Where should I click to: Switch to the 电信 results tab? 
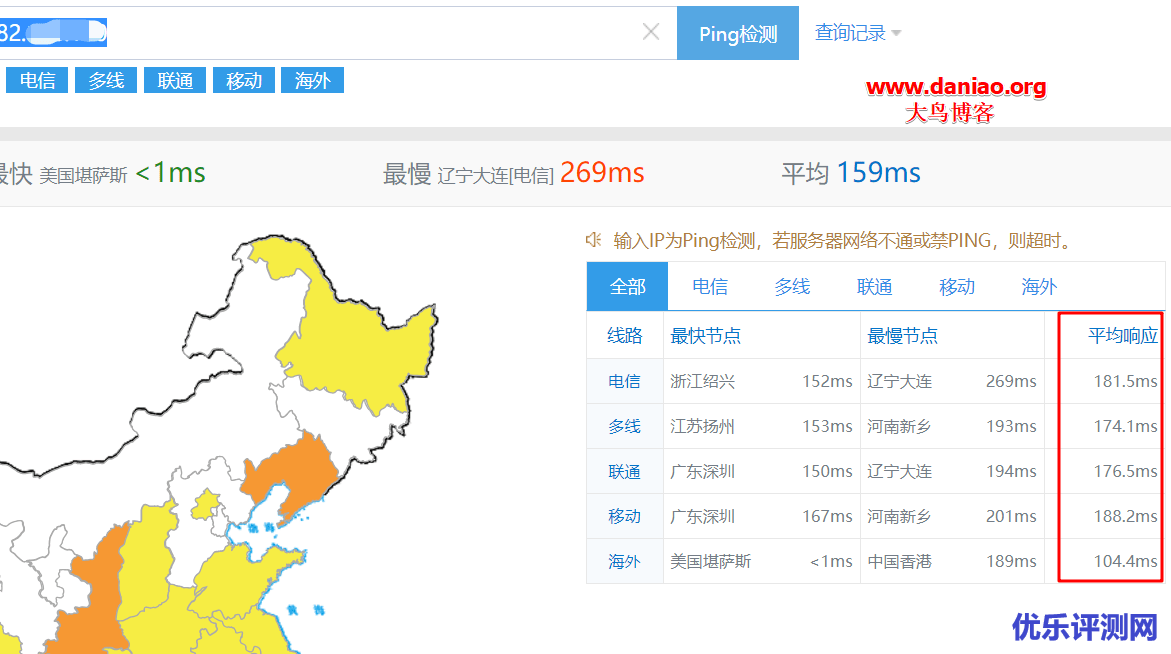click(709, 286)
